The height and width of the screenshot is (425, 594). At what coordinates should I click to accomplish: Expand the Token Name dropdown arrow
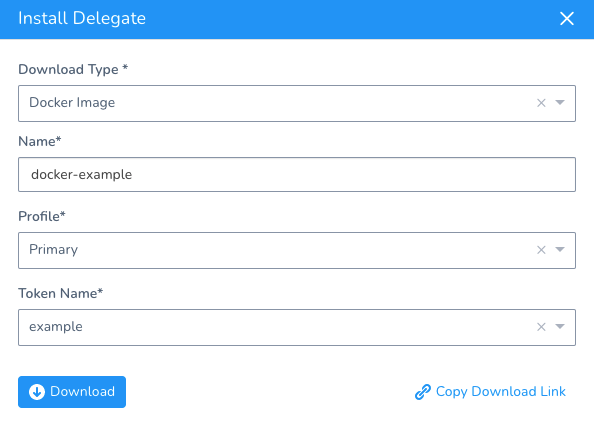[x=560, y=326]
